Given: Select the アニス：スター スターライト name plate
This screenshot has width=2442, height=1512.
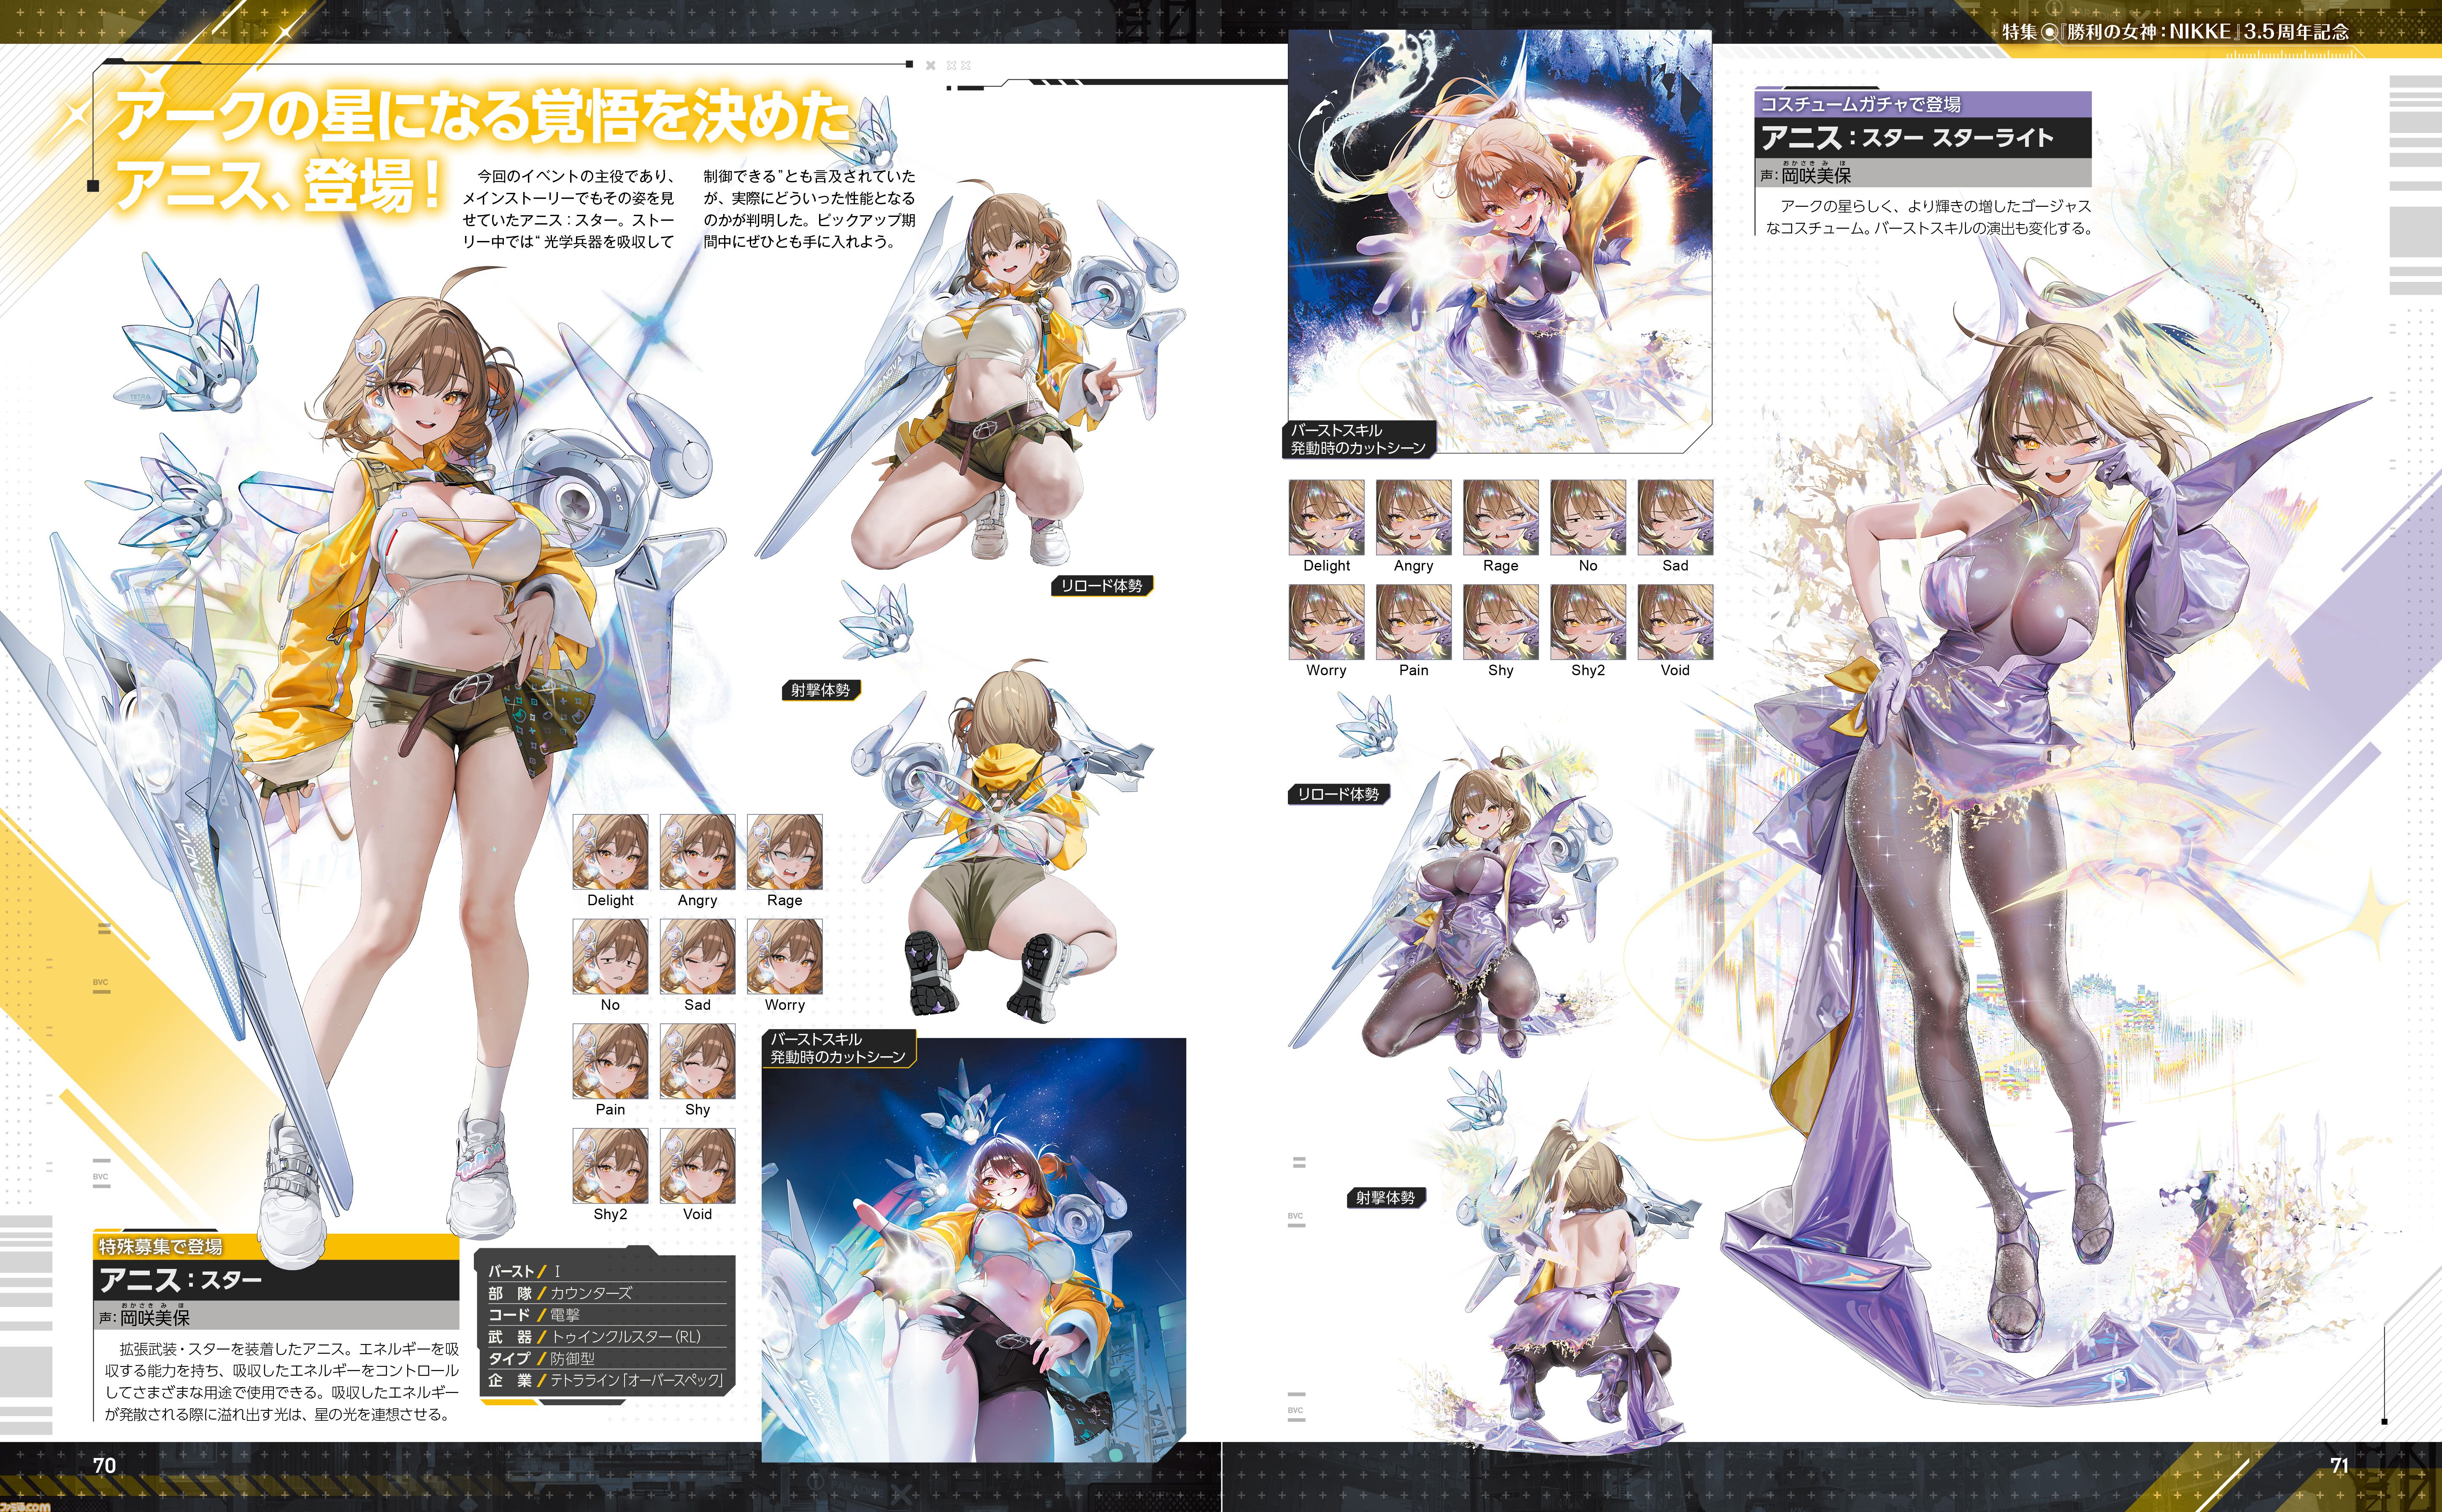Looking at the screenshot, I should tap(1923, 138).
